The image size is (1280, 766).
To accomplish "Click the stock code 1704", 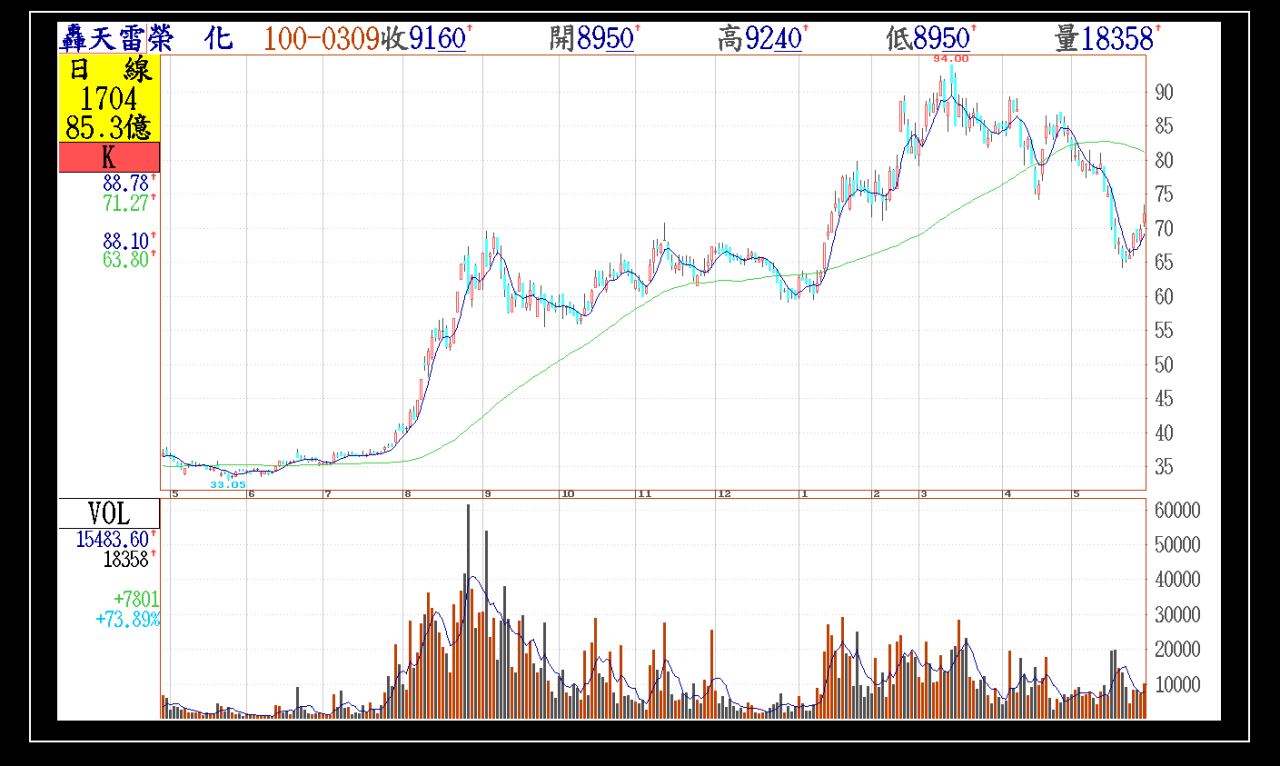I will [x=109, y=98].
